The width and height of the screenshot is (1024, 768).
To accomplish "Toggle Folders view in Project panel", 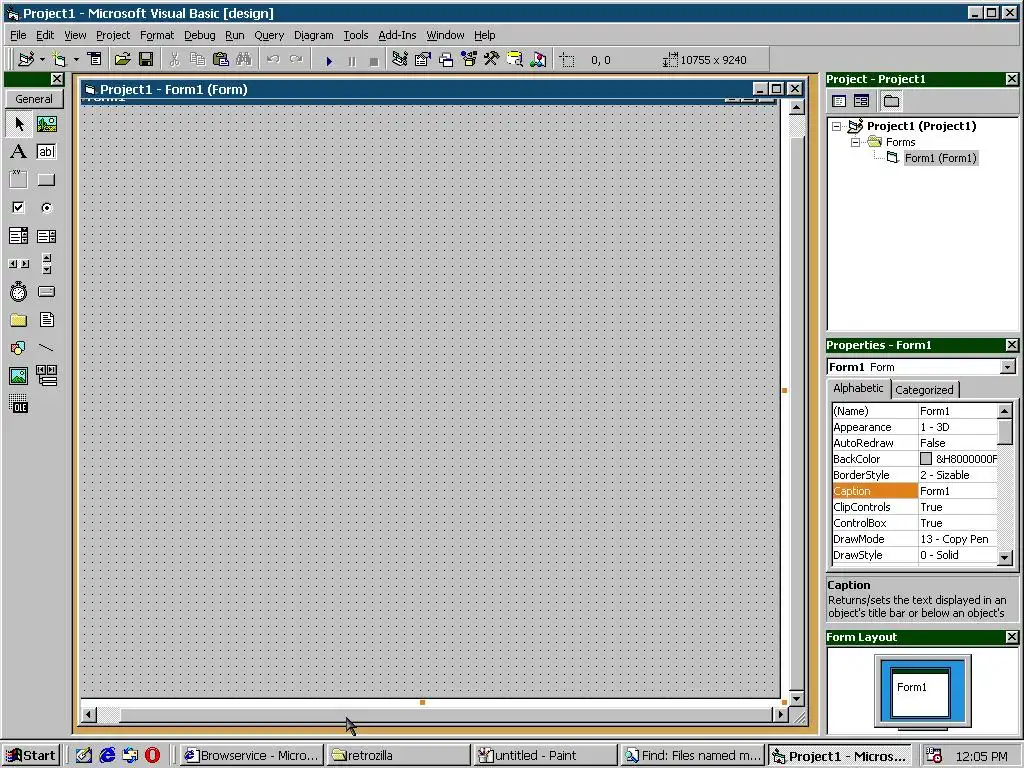I will pyautogui.click(x=891, y=101).
